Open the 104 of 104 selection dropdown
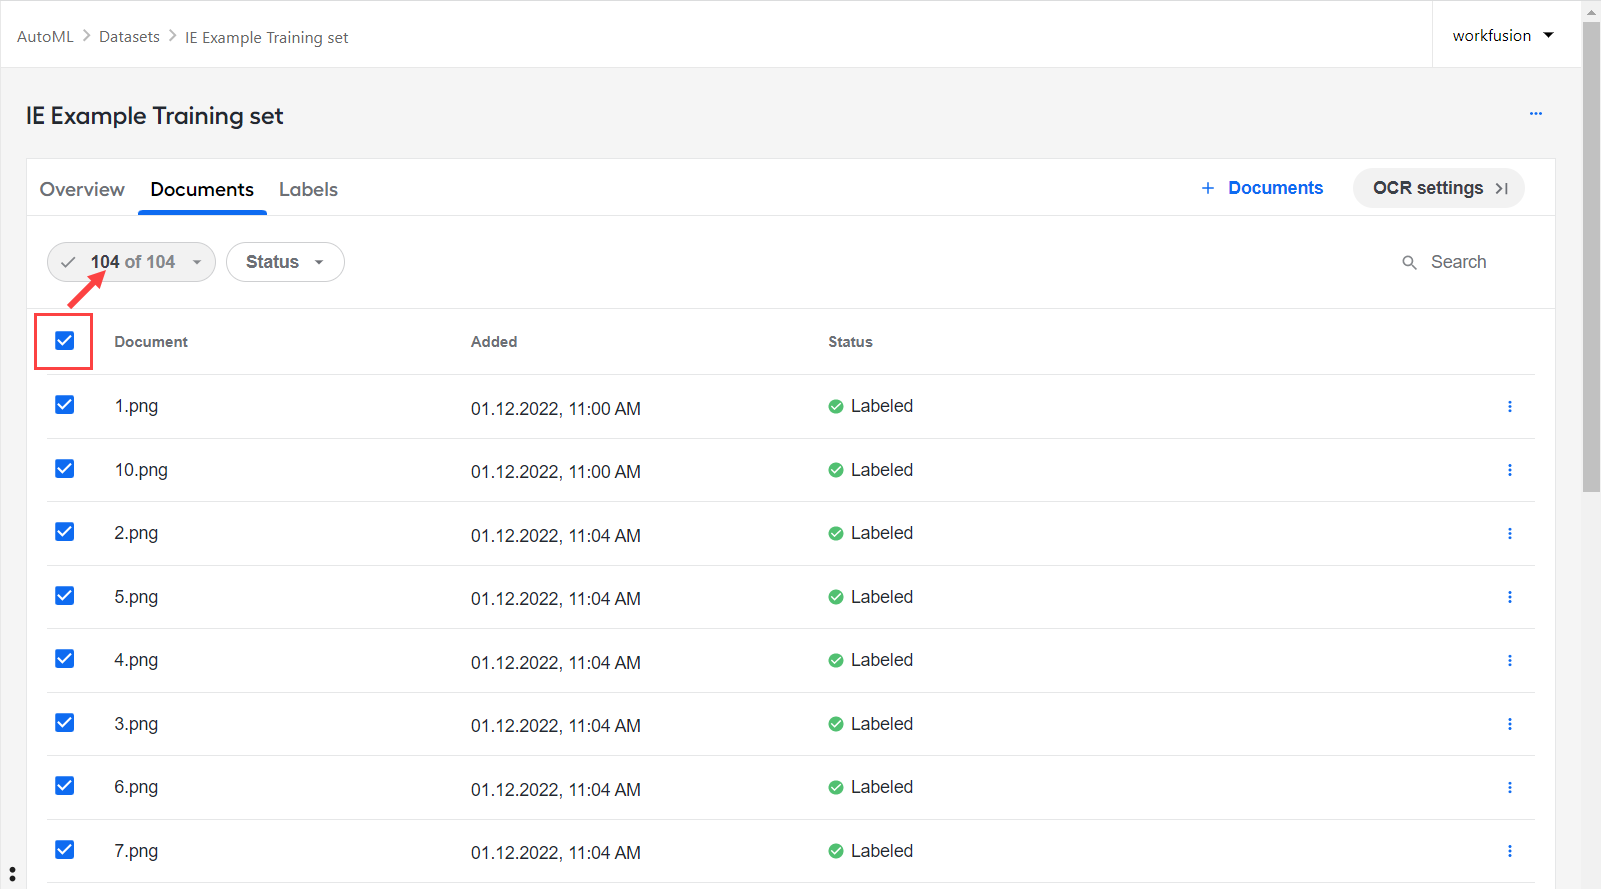 pos(131,262)
